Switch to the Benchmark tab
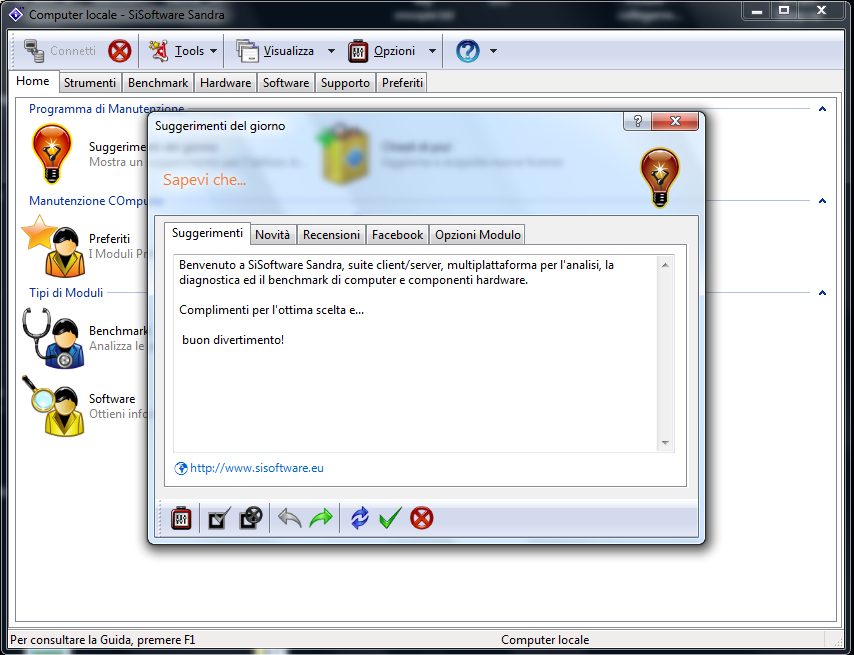This screenshot has width=854, height=655. click(158, 83)
